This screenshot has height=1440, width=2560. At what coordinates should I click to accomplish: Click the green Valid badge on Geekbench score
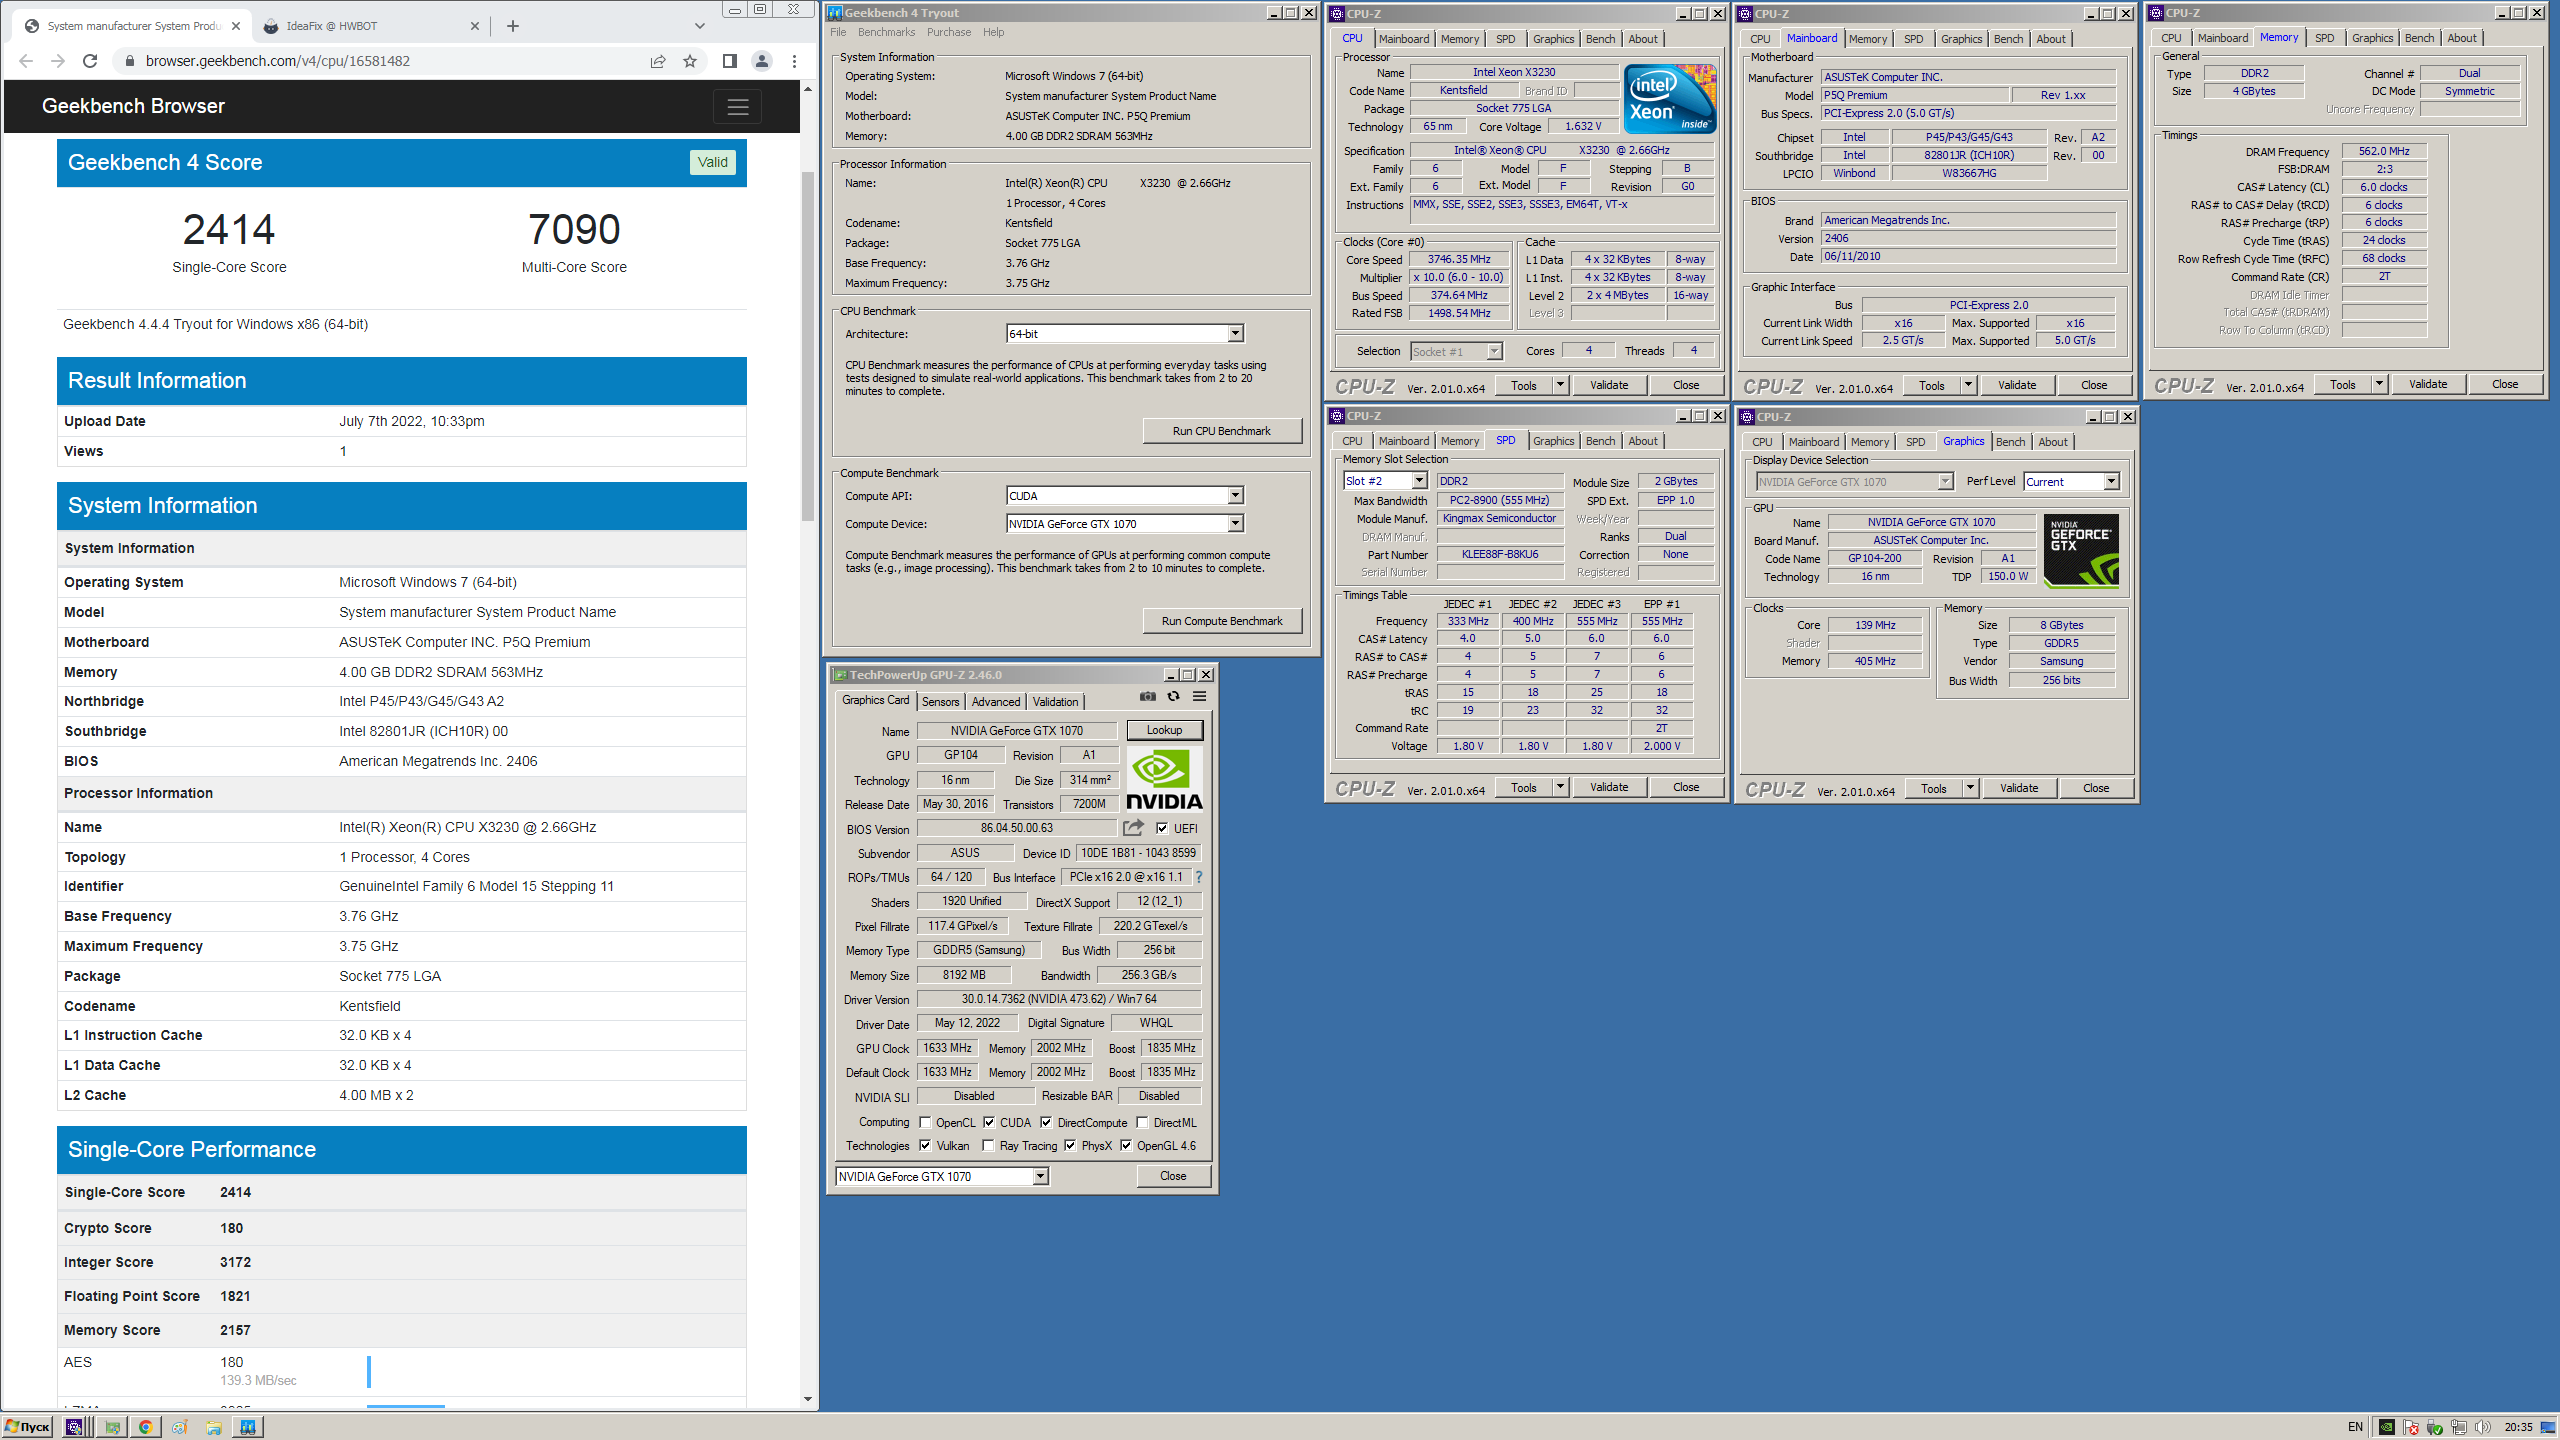coord(713,162)
